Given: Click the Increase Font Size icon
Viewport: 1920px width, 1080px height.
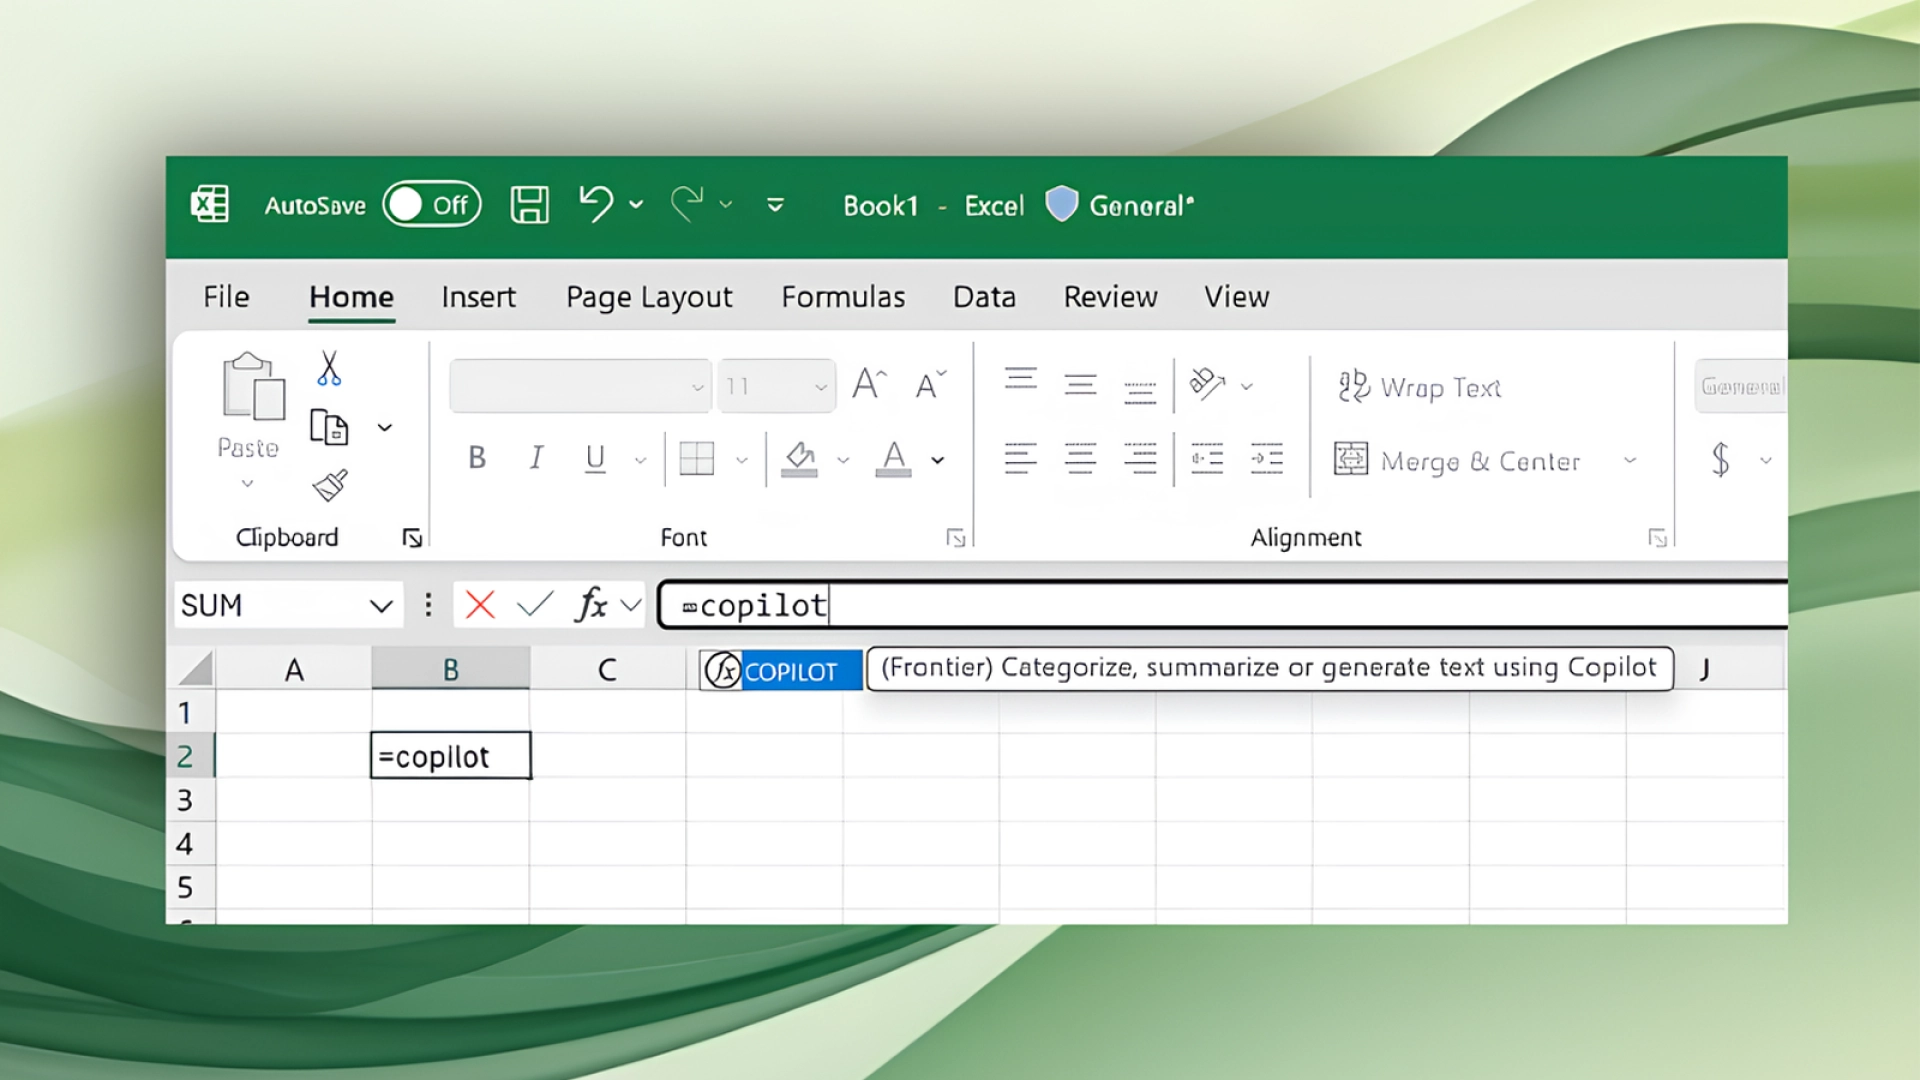Looking at the screenshot, I should [868, 384].
